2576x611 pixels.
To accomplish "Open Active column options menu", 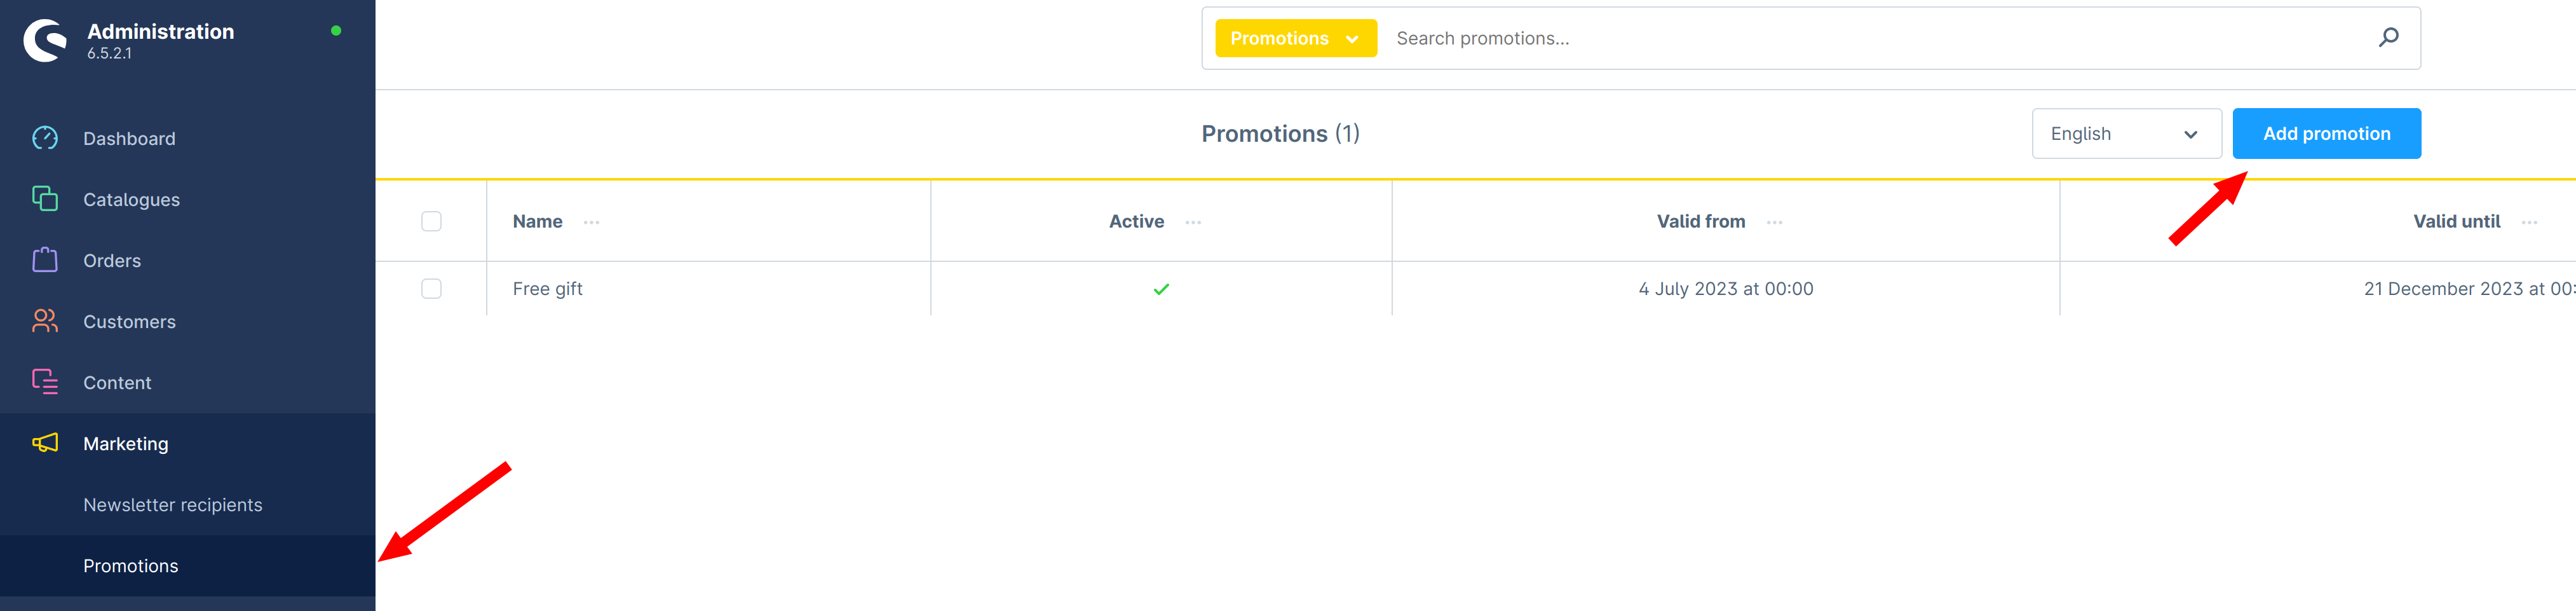I will pos(1192,222).
